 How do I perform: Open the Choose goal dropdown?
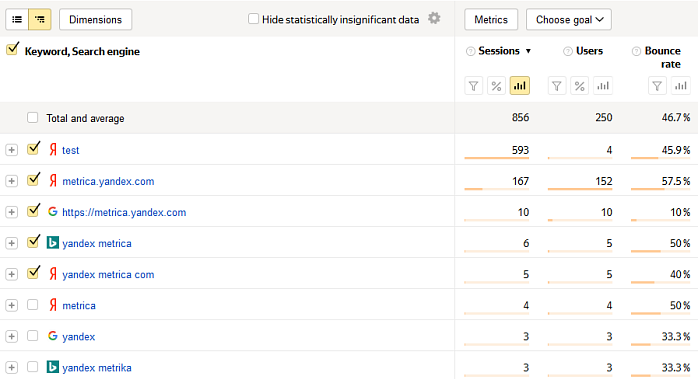[x=569, y=20]
